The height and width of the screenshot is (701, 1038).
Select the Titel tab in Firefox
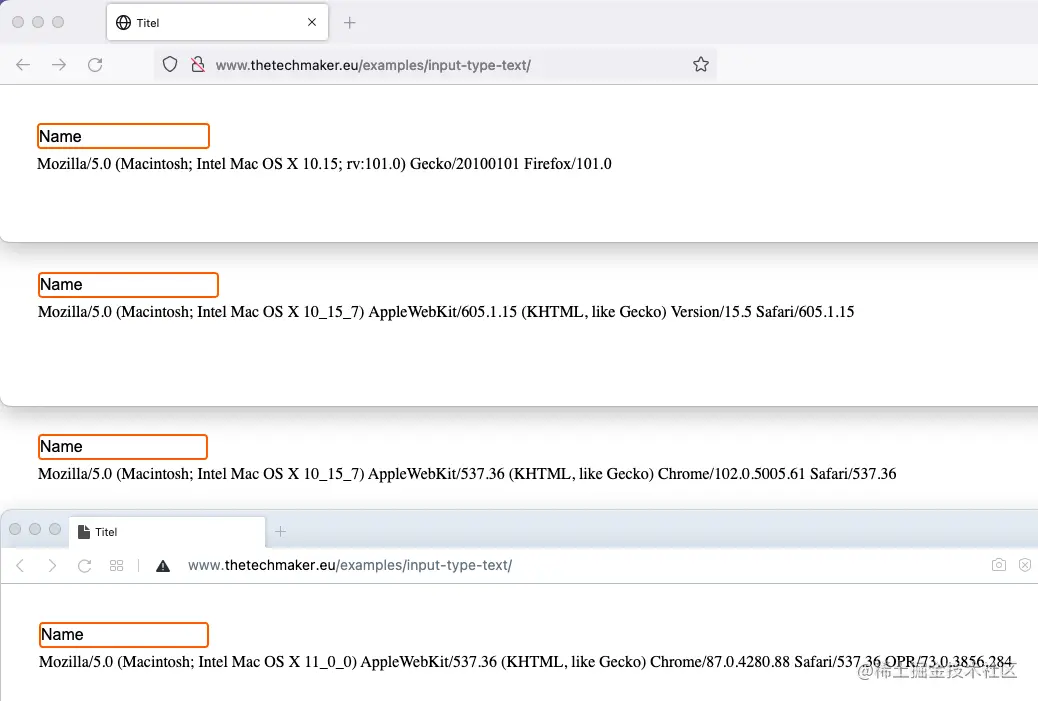(x=217, y=23)
